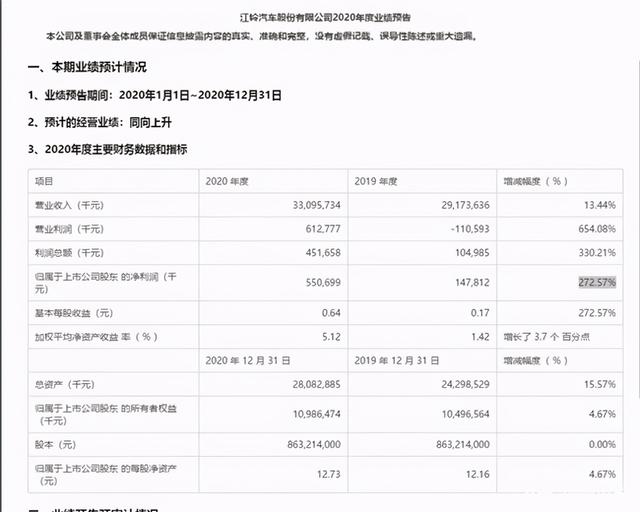The width and height of the screenshot is (640, 512).
Task: Click value -110,593
Action: 470,229
